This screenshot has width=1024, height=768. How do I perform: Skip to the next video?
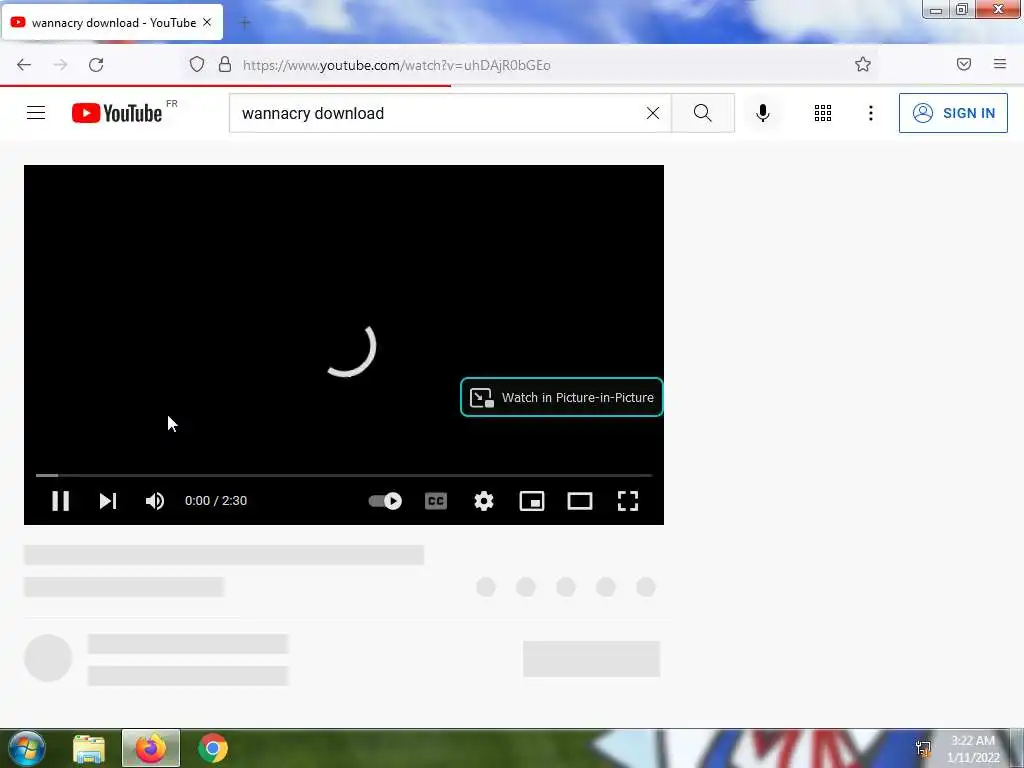[108, 501]
